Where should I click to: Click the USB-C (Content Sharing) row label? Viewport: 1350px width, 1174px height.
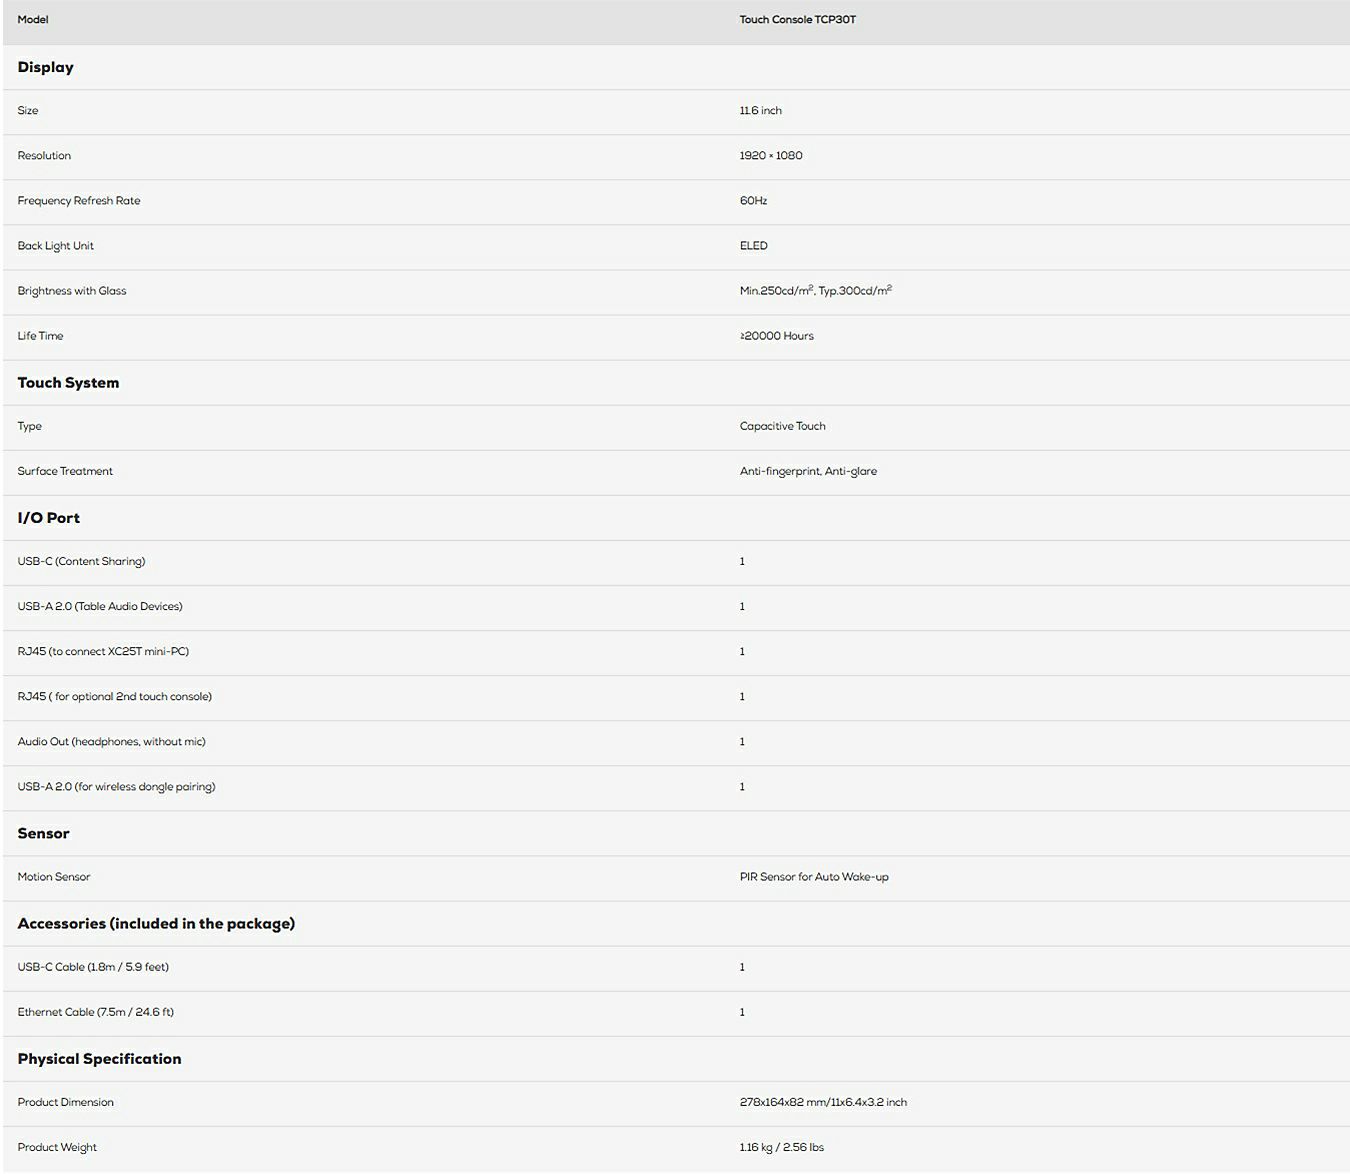tap(81, 562)
